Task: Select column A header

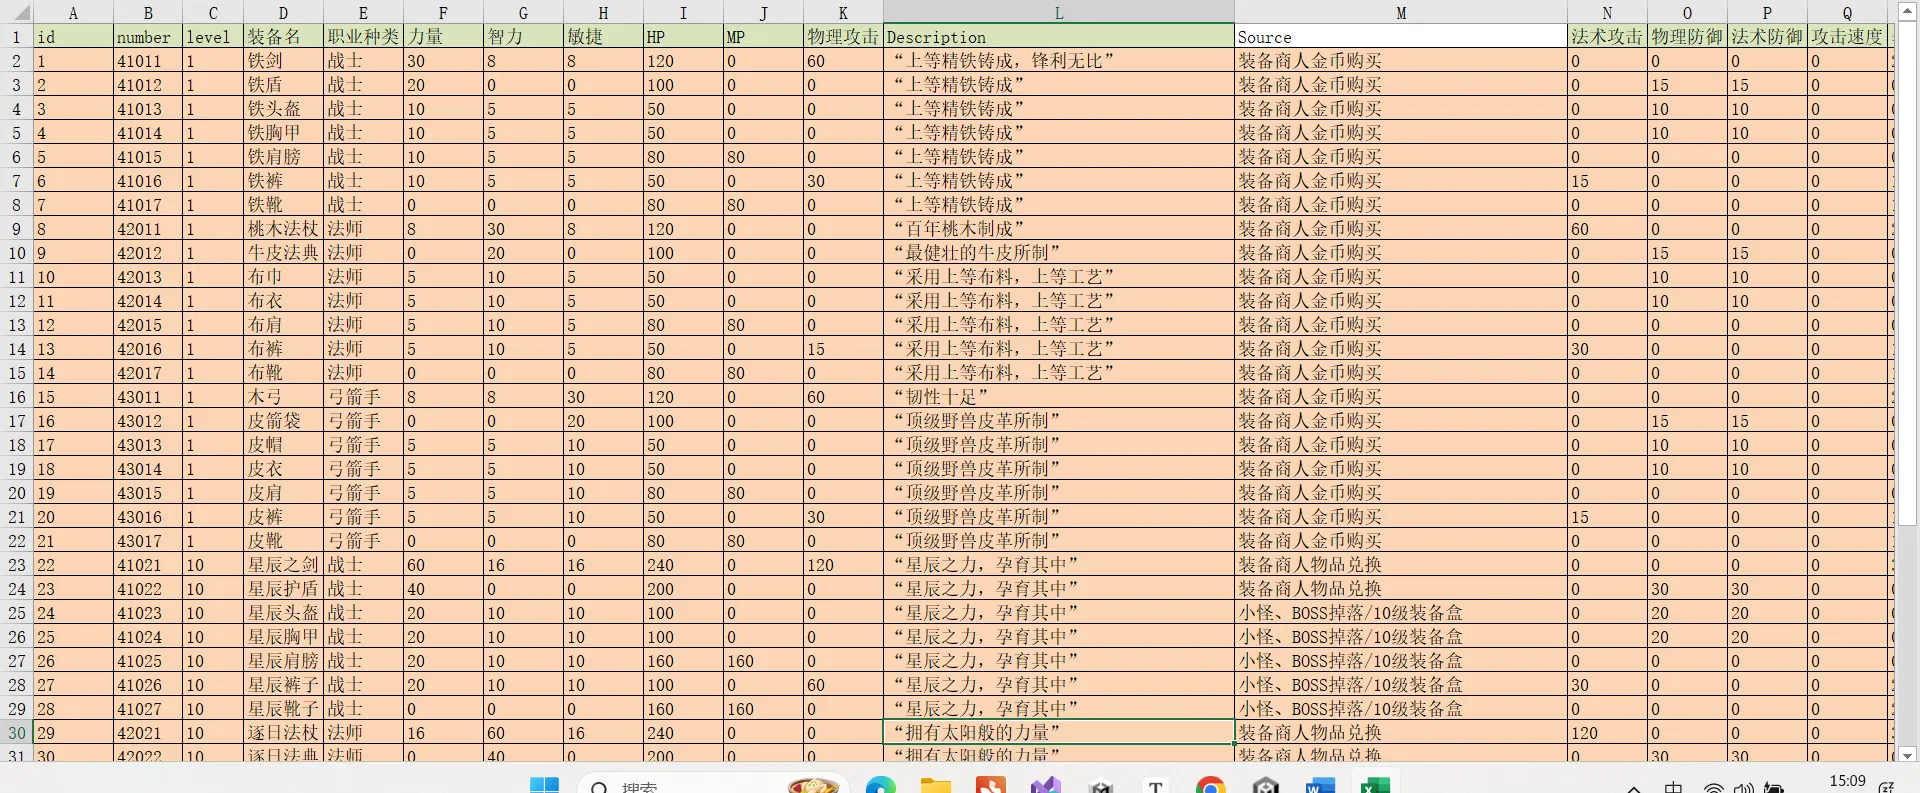Action: click(73, 12)
